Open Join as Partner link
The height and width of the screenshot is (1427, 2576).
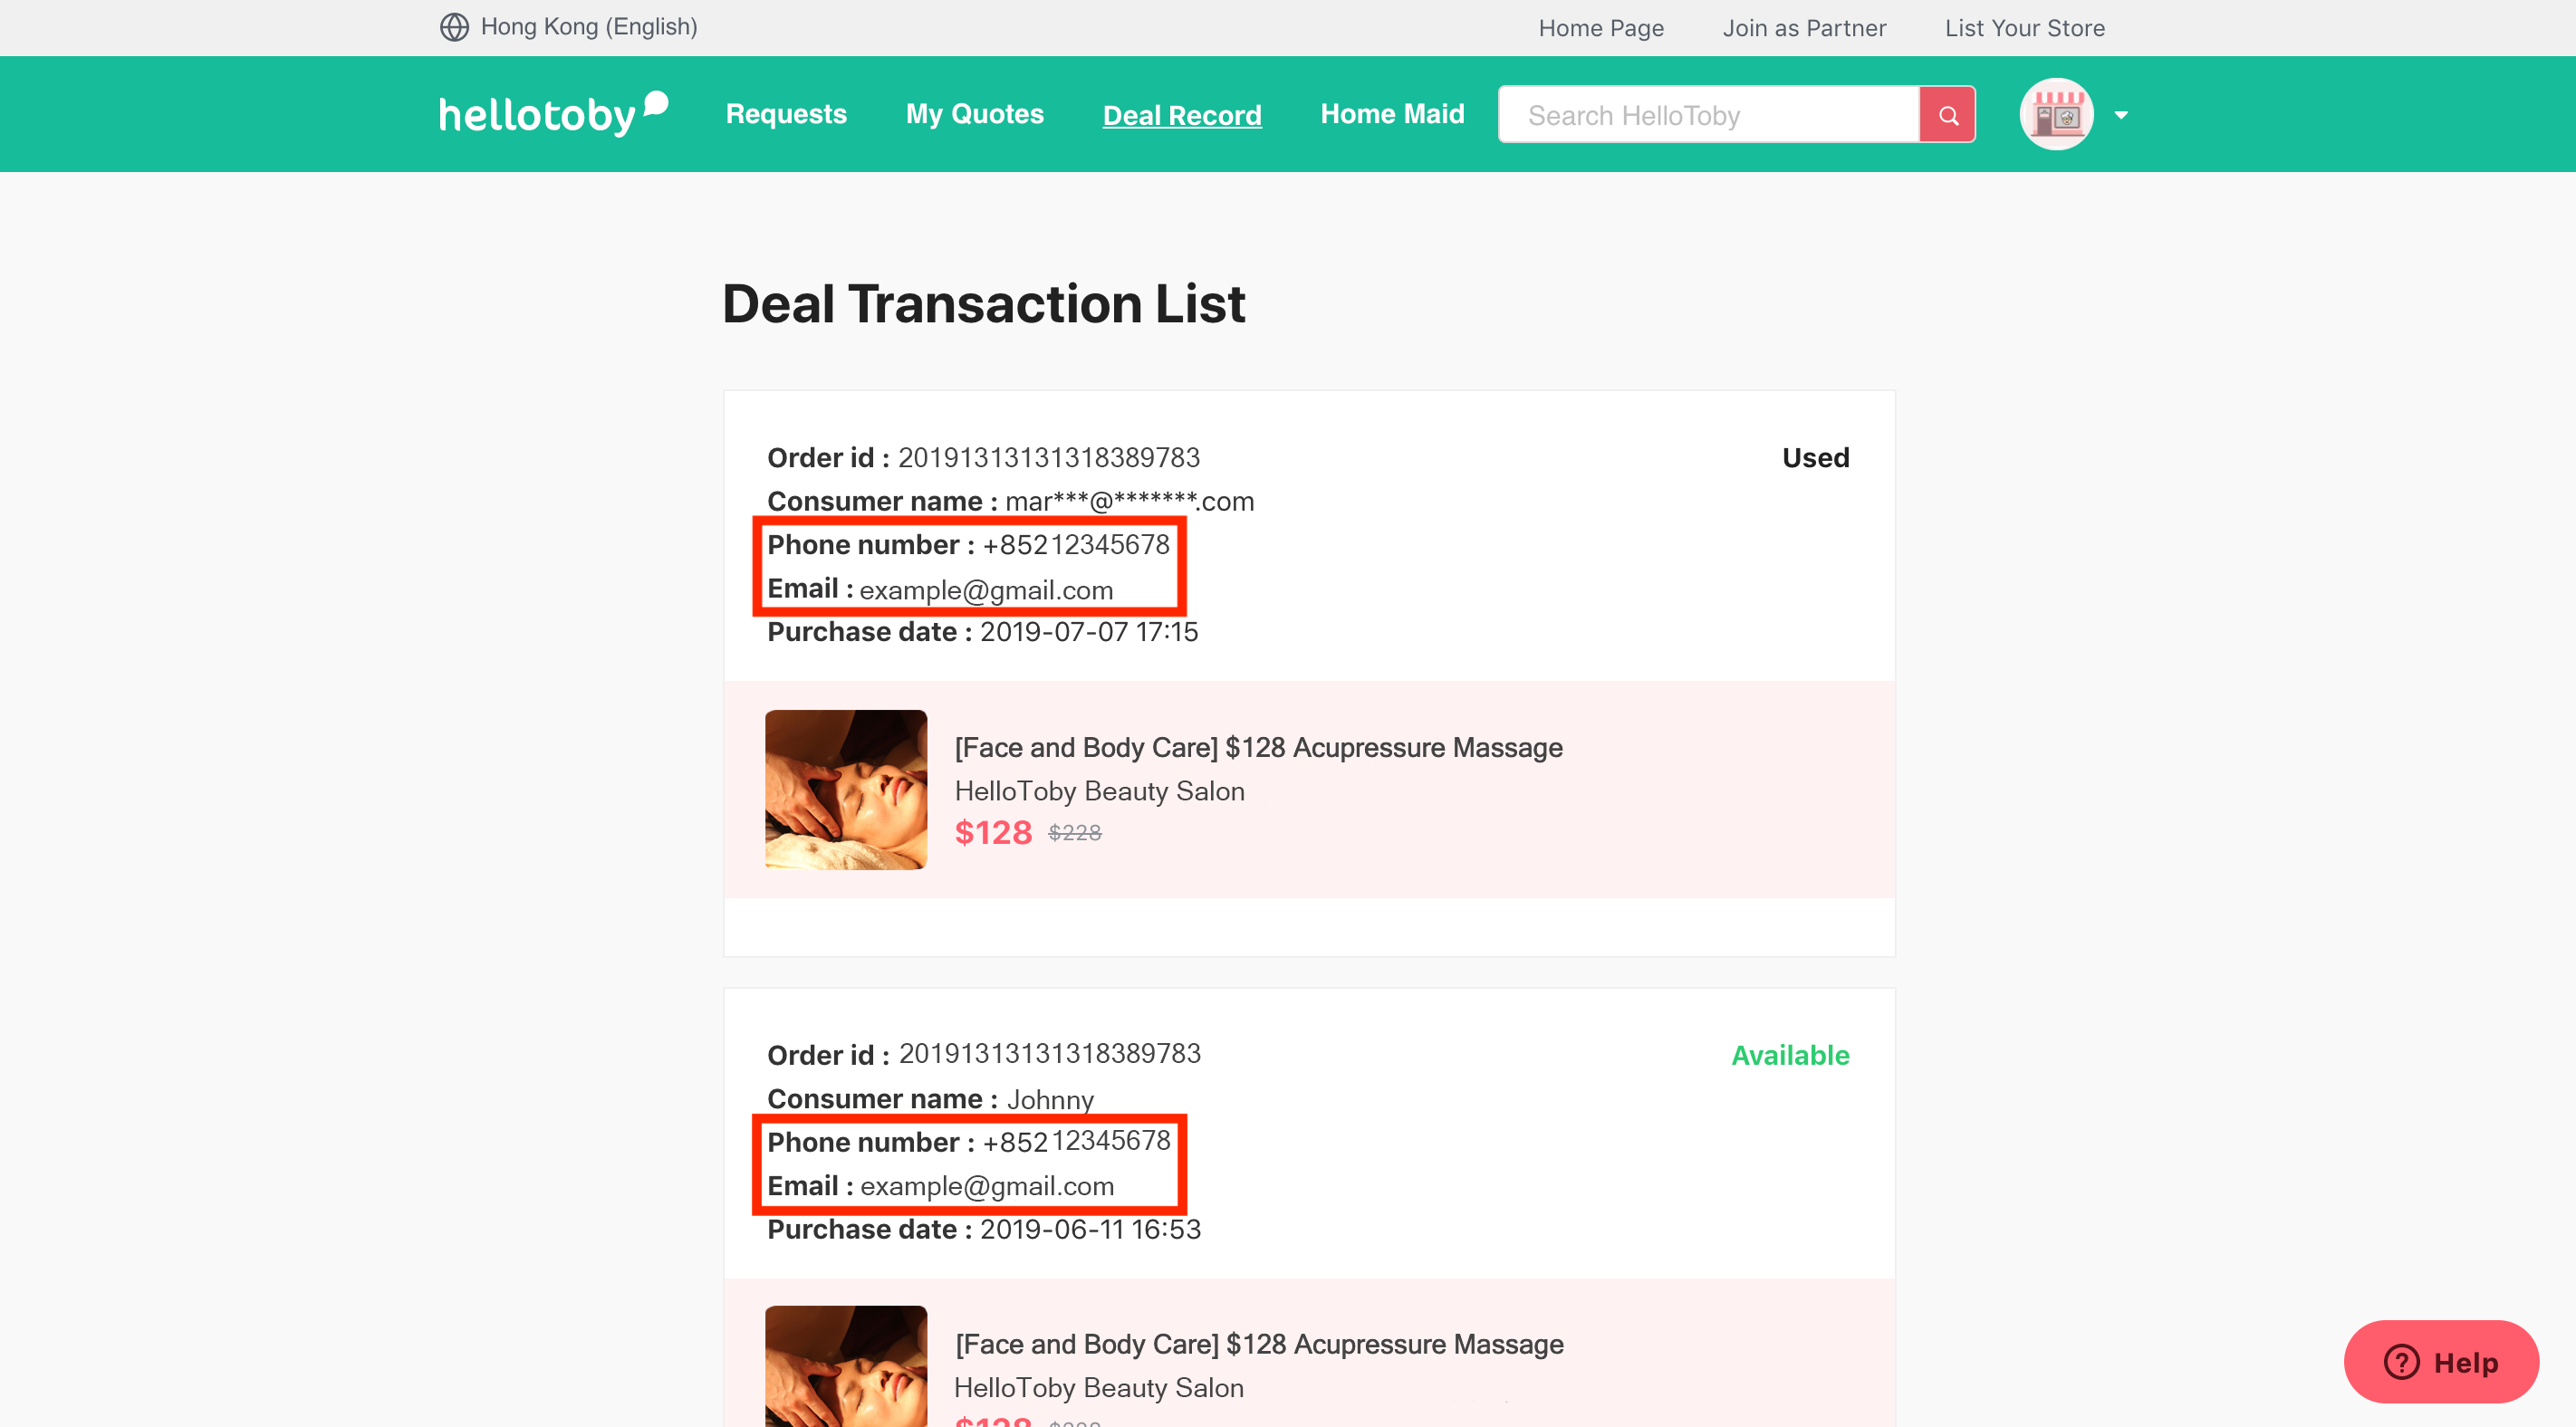(x=1804, y=28)
